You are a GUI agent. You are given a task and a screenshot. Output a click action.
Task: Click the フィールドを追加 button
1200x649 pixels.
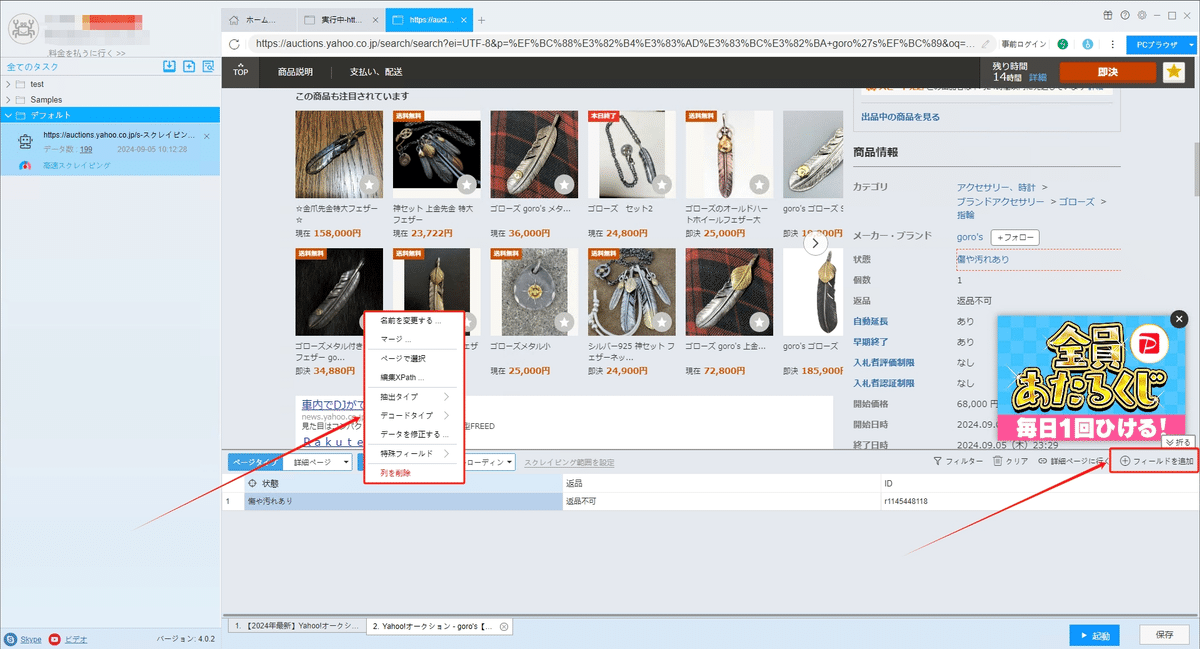[x=1157, y=461]
